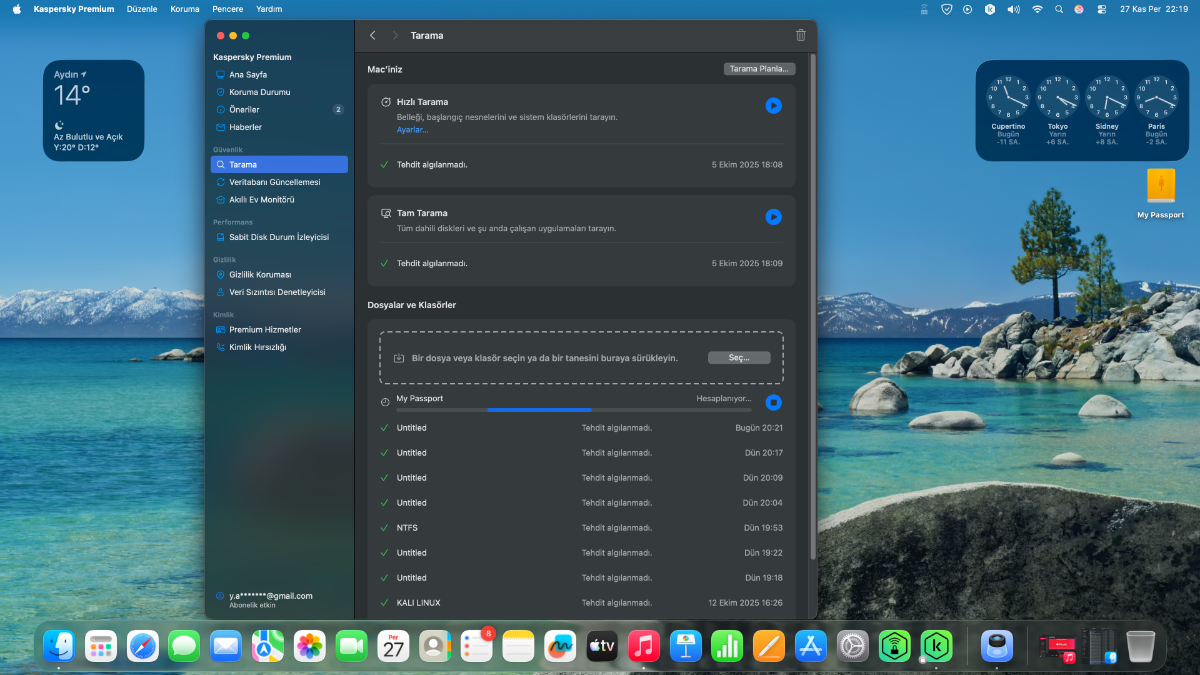Open Kimlik Hırsızlığı in sidebar
Viewport: 1200px width, 675px height.
tap(257, 347)
